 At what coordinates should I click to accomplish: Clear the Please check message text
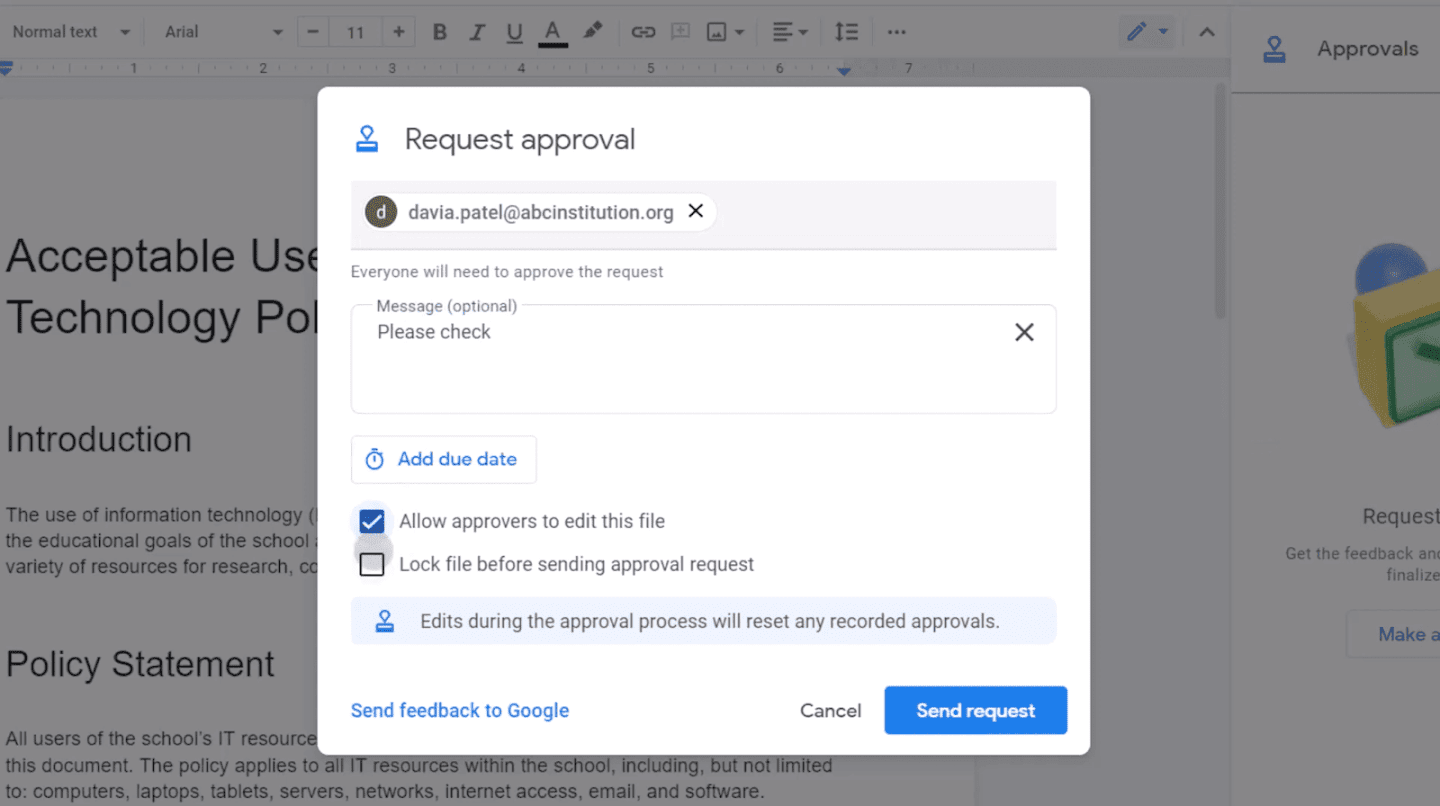click(x=1024, y=332)
